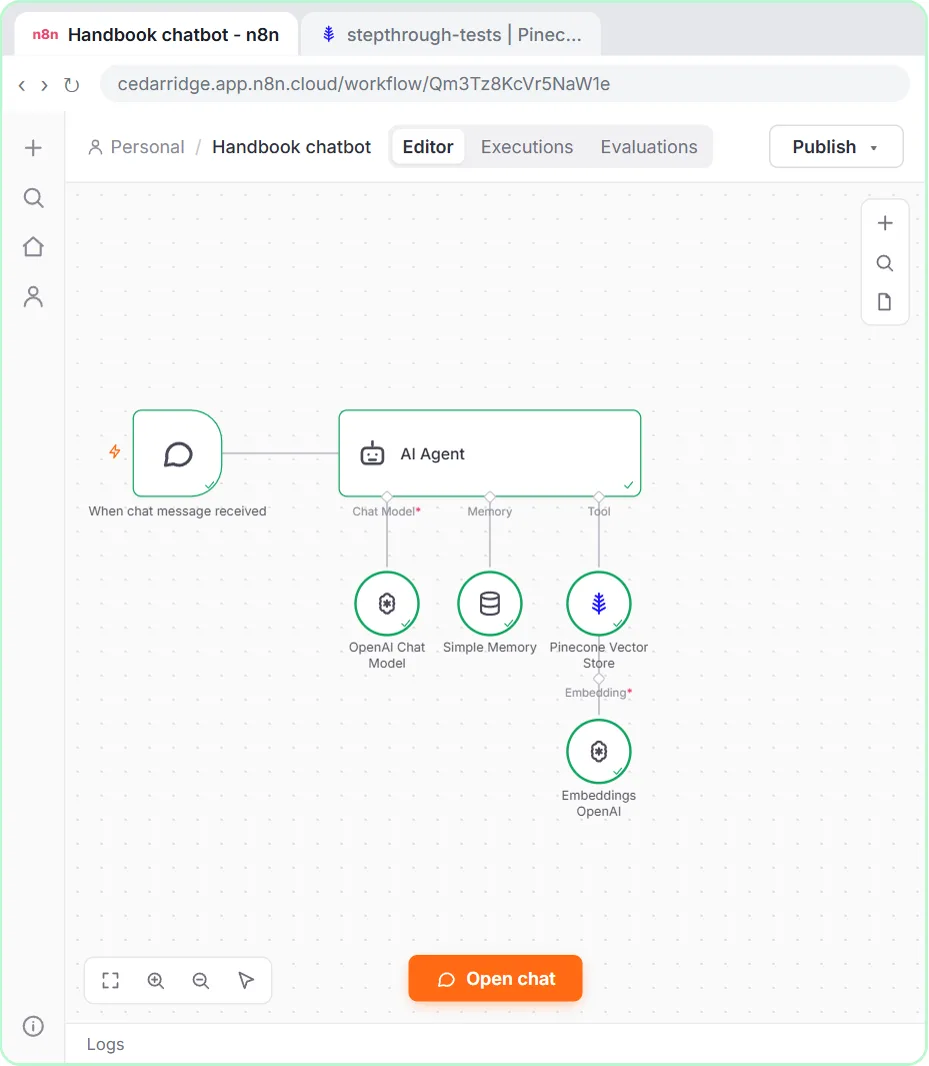This screenshot has width=929, height=1066.
Task: Zoom out on the canvas
Action: (x=201, y=980)
